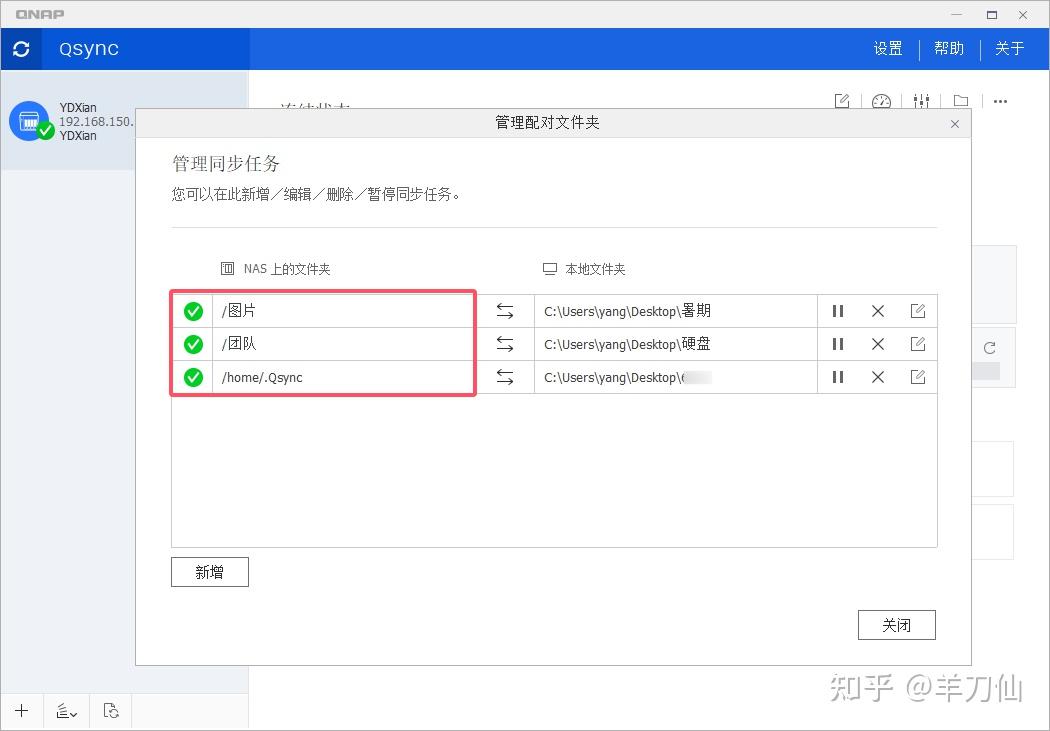Click the 关闭 button to close dialog
The image size is (1050, 731).
(x=896, y=624)
